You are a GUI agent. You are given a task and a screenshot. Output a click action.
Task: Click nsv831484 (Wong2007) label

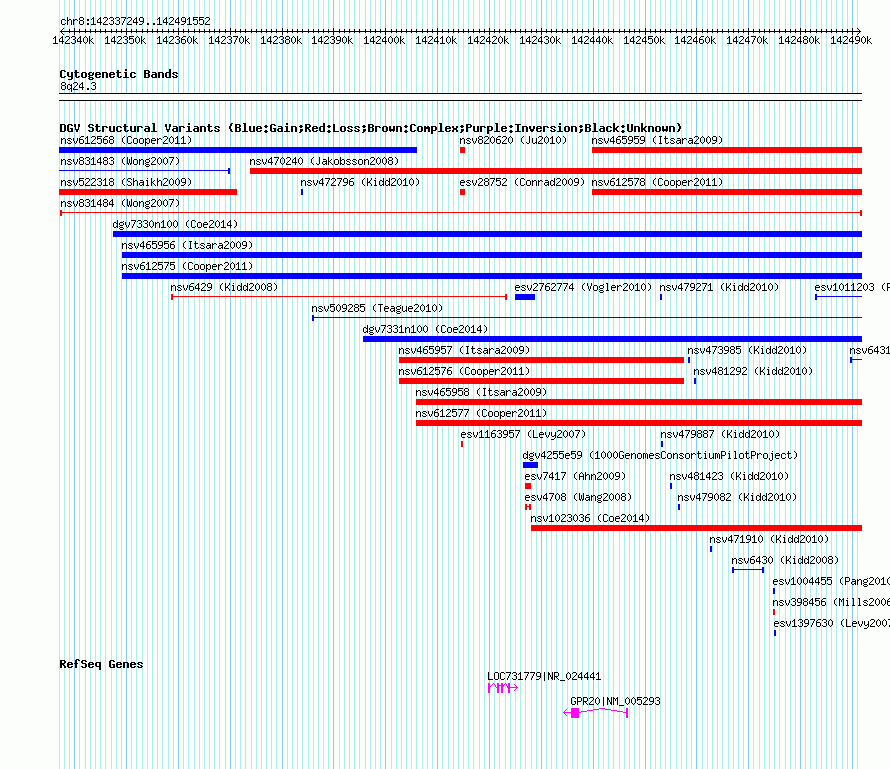coord(120,203)
